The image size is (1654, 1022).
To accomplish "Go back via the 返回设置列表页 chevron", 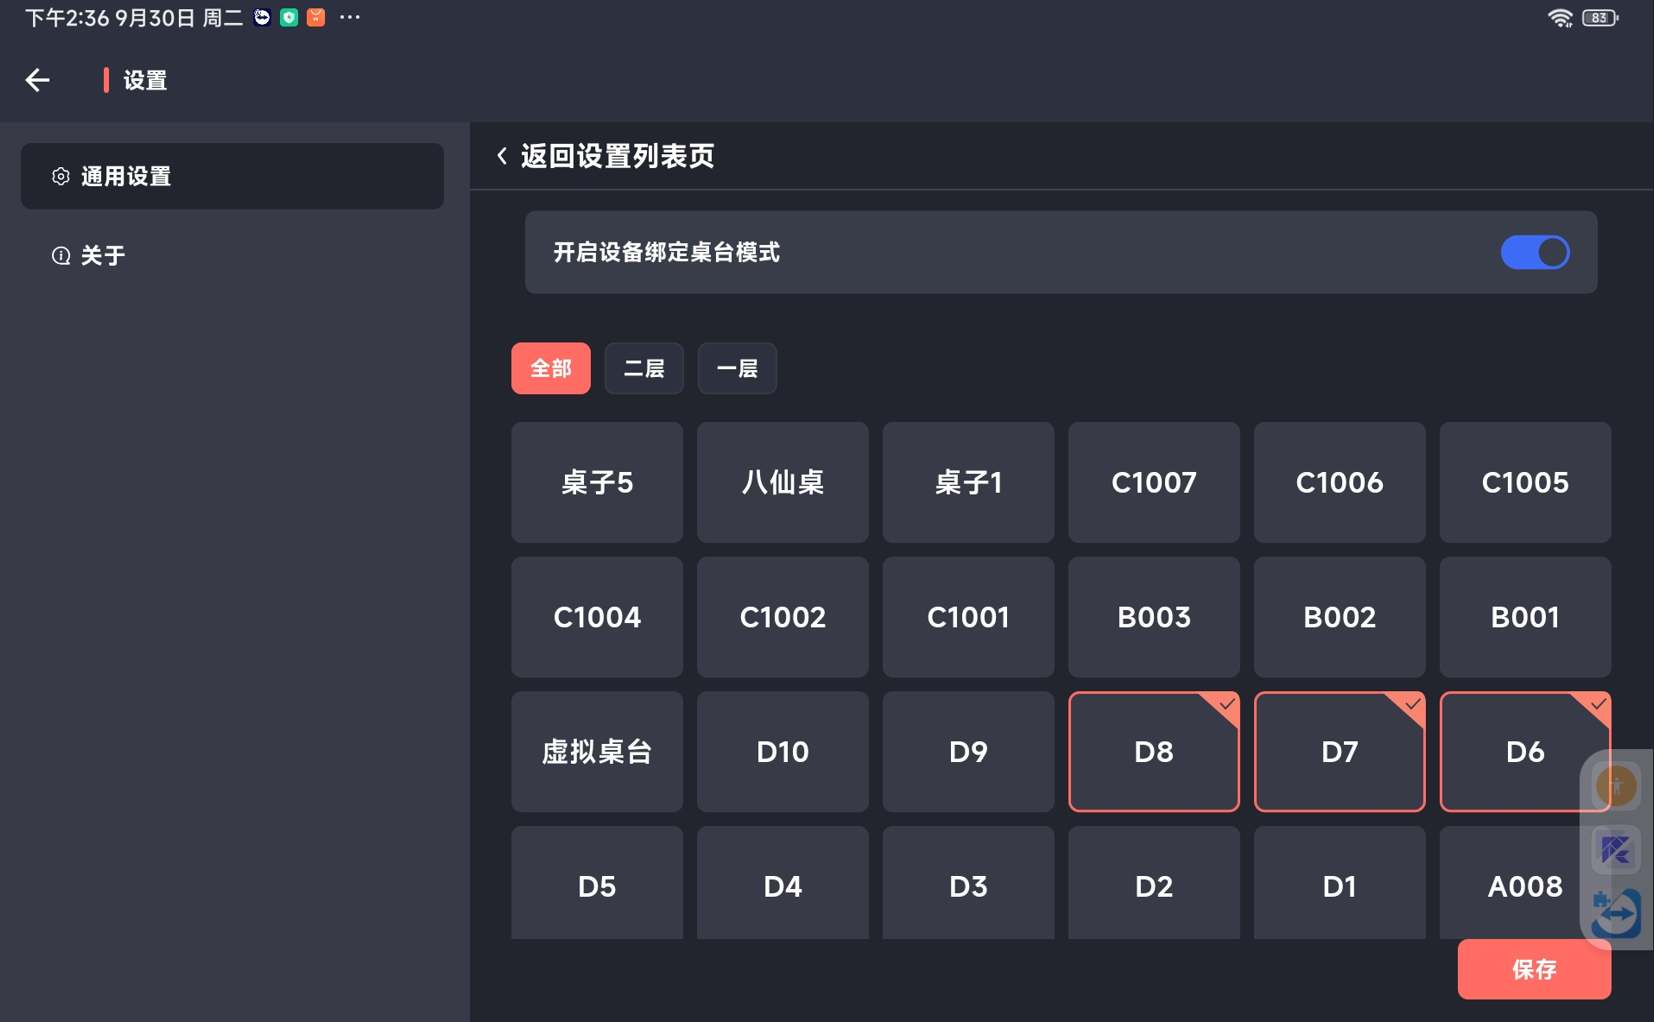I will [x=502, y=156].
